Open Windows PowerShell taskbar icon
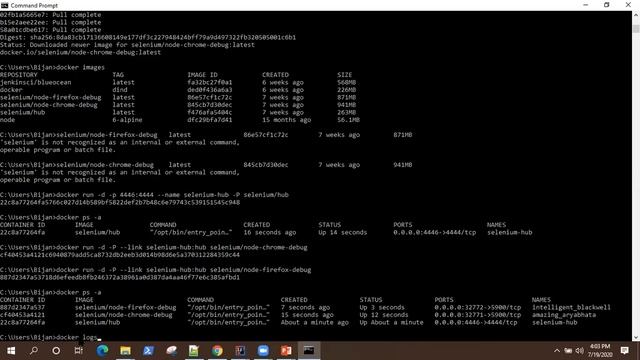The image size is (640, 360). click(148, 351)
